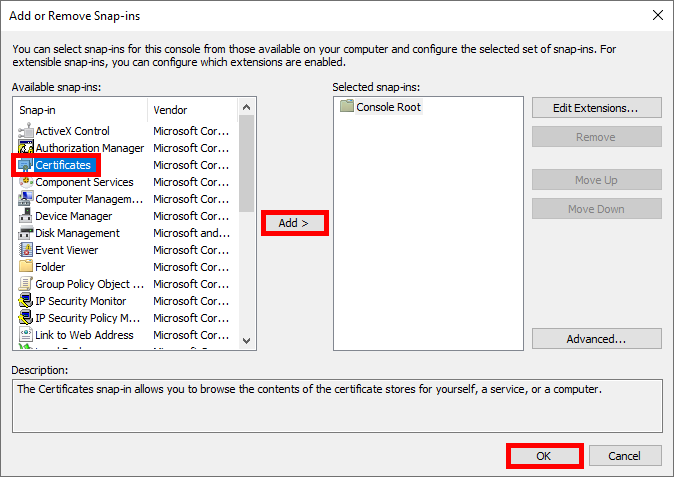Click the Computer Management snap-in icon
Viewport: 674px width, 477px height.
point(26,199)
